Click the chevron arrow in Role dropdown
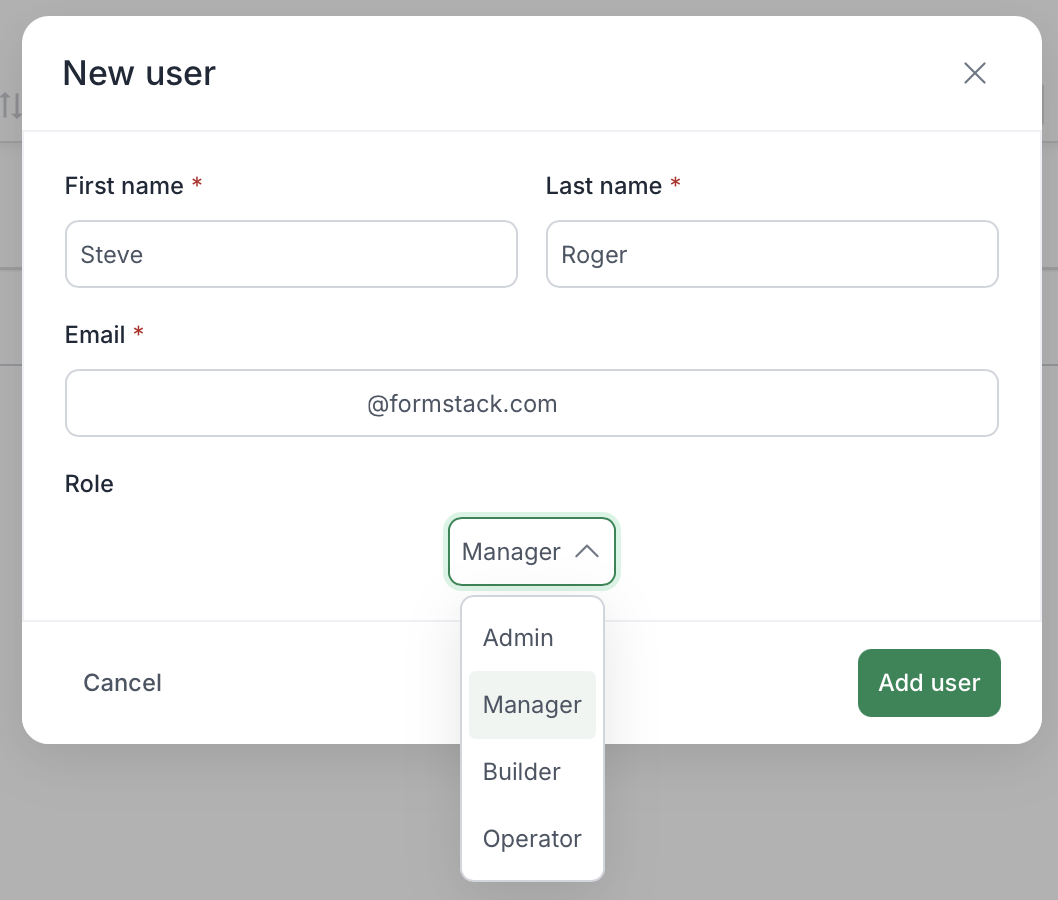Viewport: 1058px width, 900px height. [x=587, y=551]
